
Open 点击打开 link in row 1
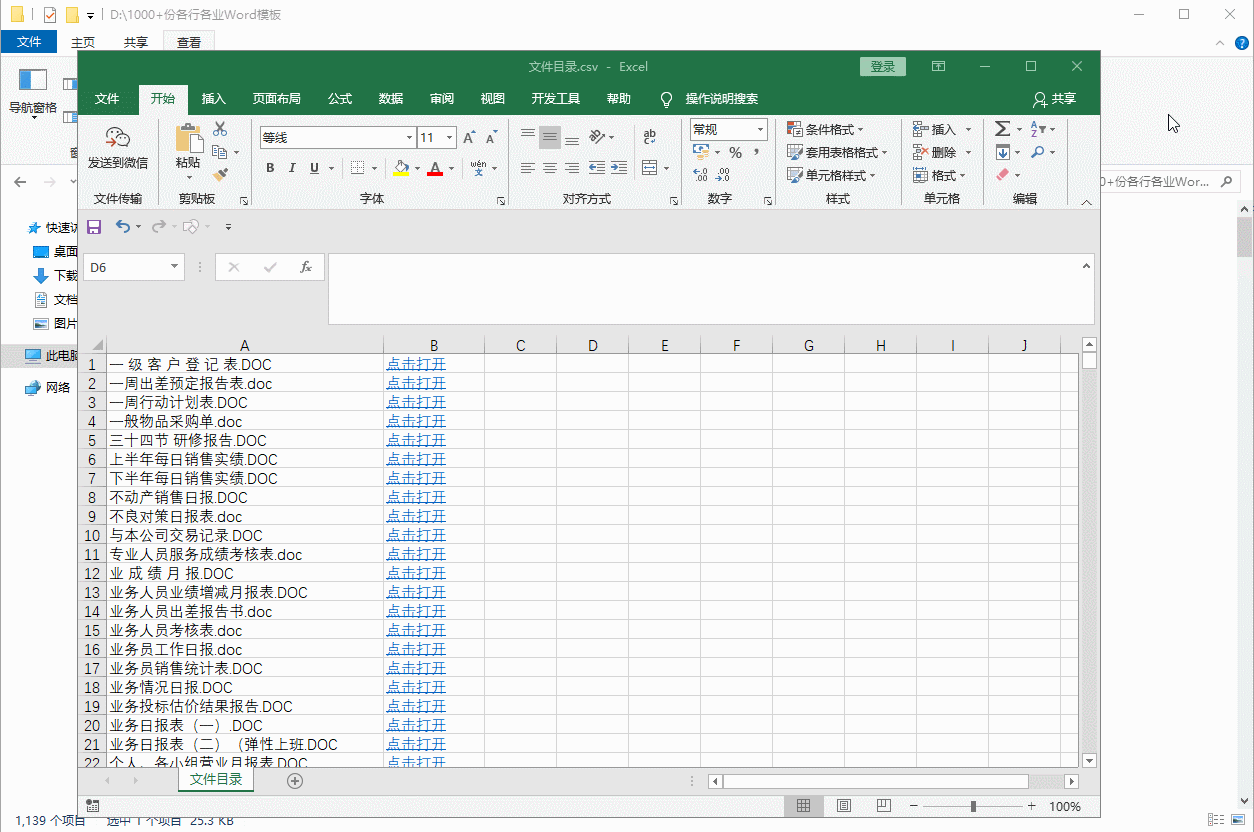coord(416,364)
